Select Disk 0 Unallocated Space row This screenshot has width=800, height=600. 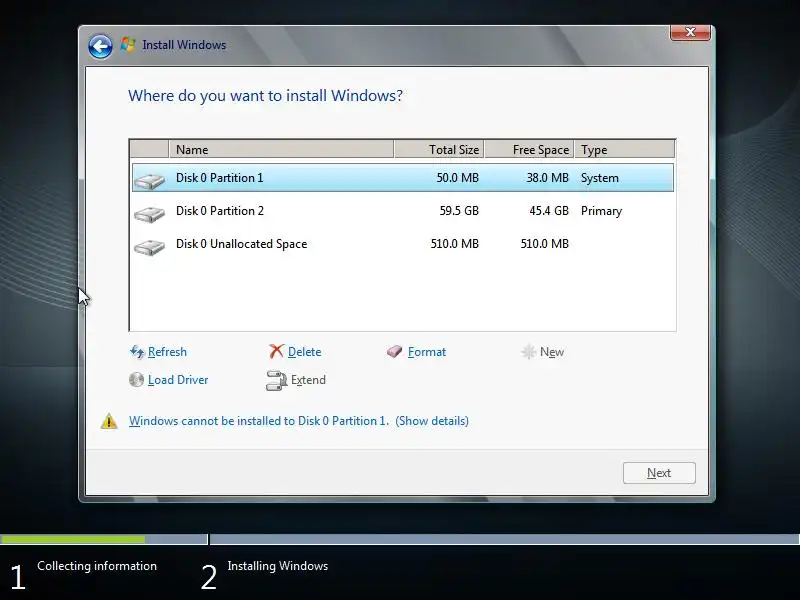click(403, 244)
